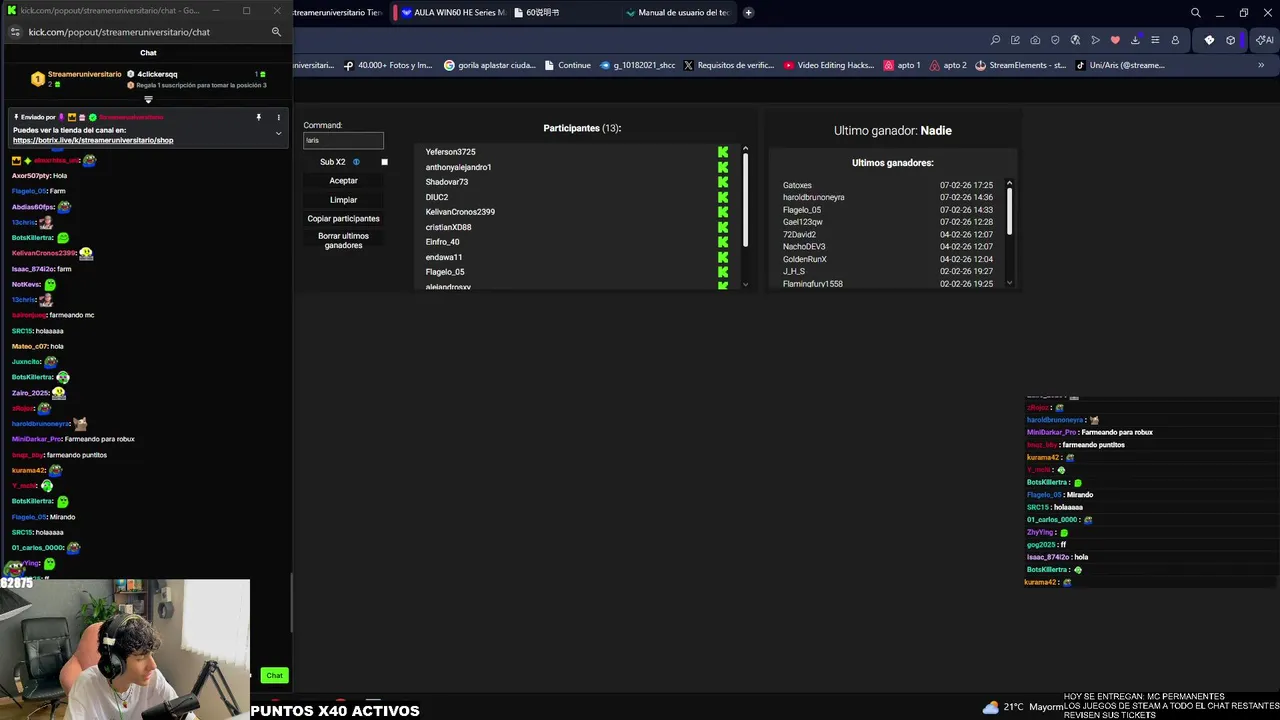1280x720 pixels.
Task: Select participant endawa11
Action: point(444,257)
